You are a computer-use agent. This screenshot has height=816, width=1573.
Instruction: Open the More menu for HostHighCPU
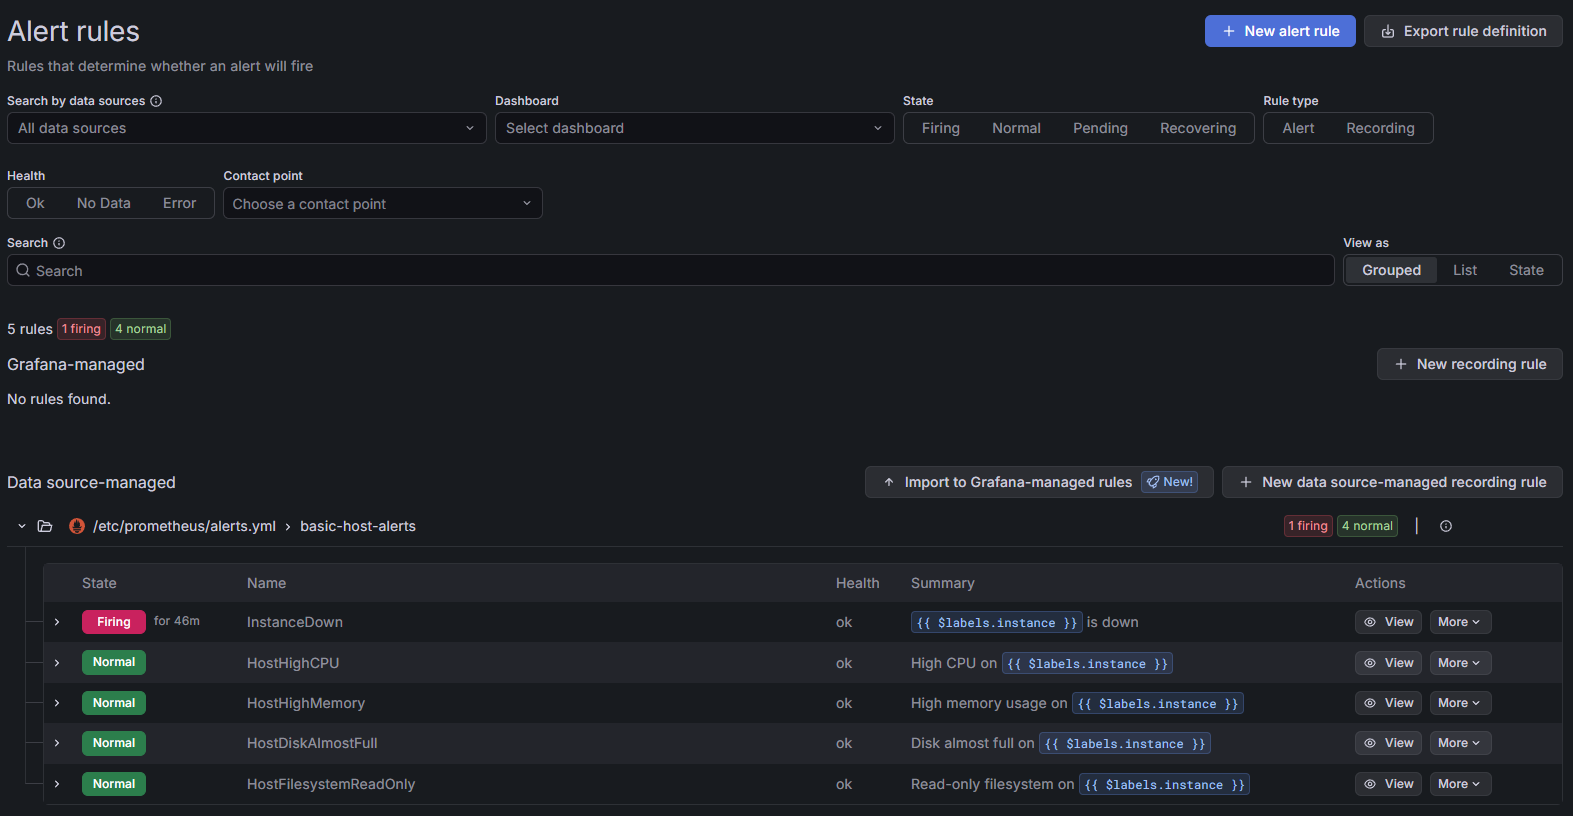(x=1460, y=663)
